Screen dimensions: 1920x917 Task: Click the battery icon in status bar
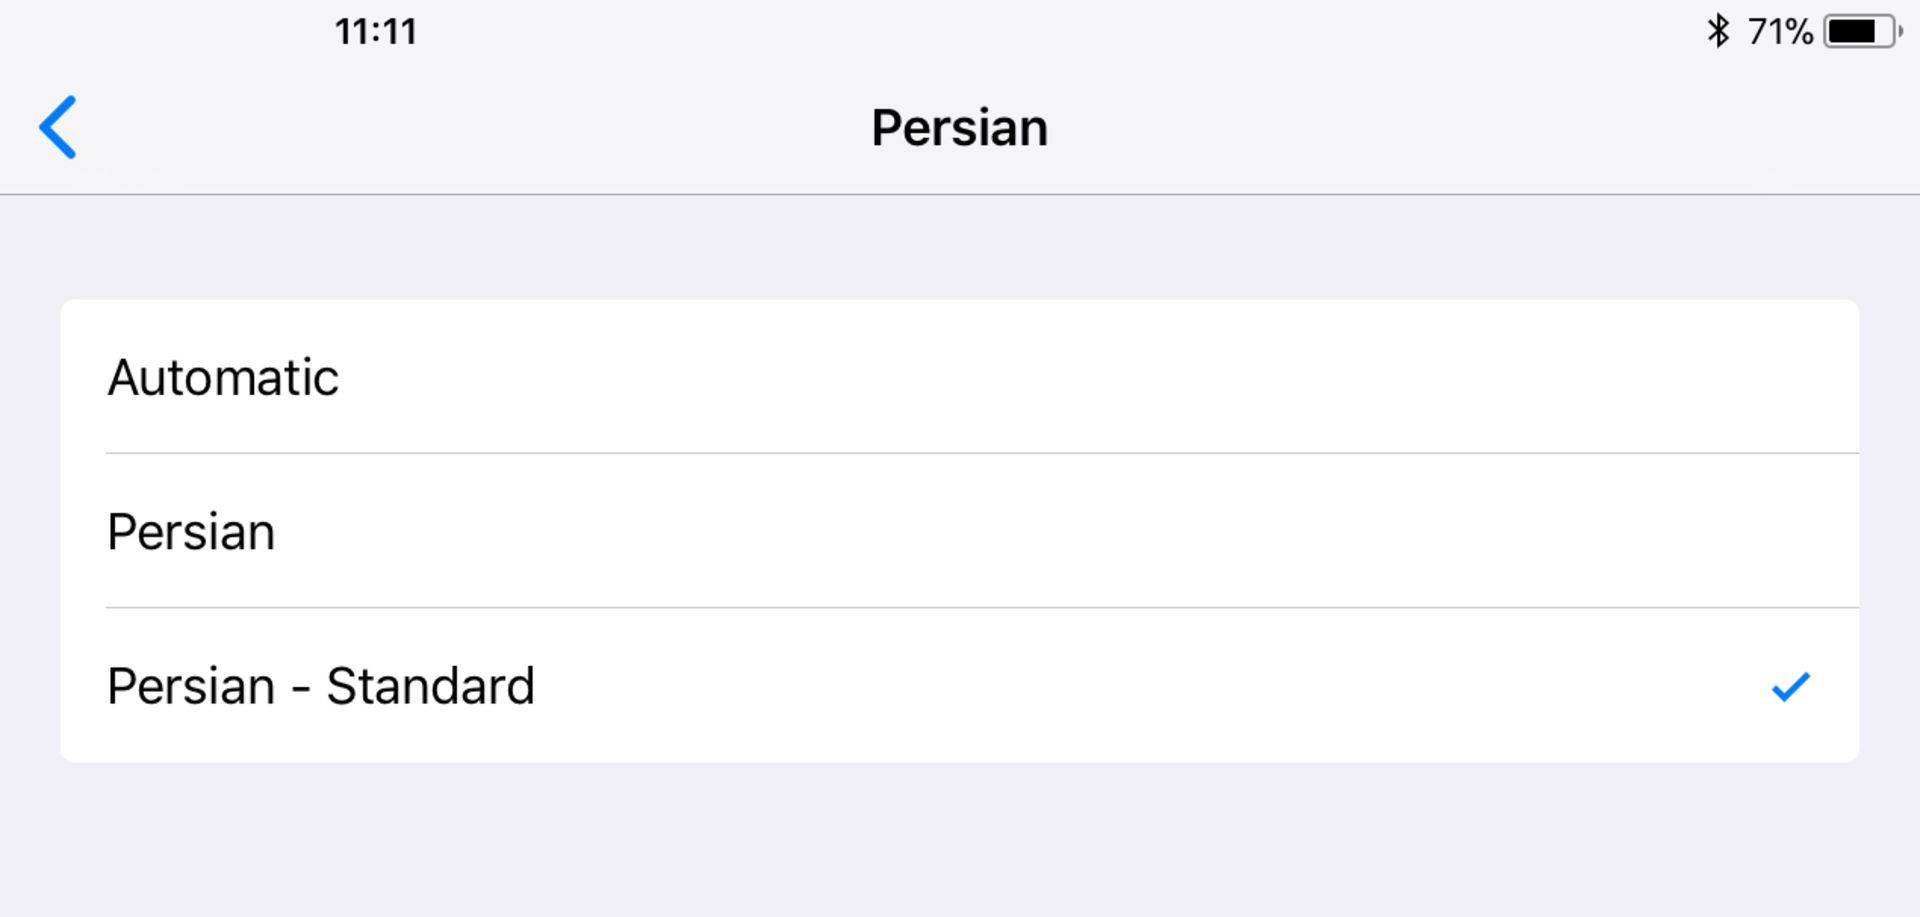coord(1861,31)
